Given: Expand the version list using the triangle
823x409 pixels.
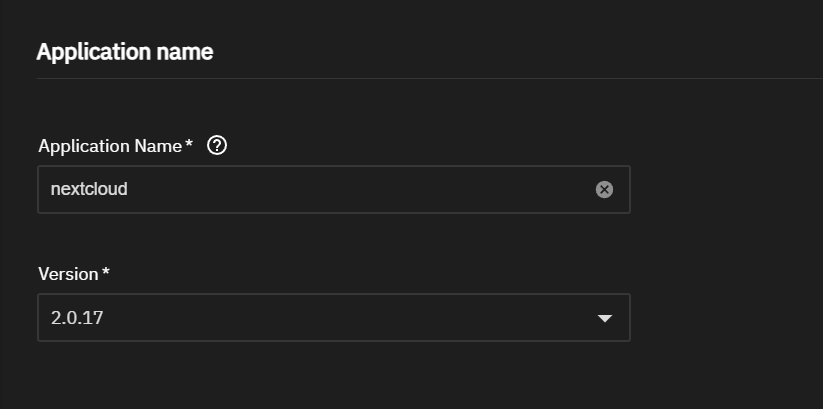Looking at the screenshot, I should pyautogui.click(x=604, y=319).
